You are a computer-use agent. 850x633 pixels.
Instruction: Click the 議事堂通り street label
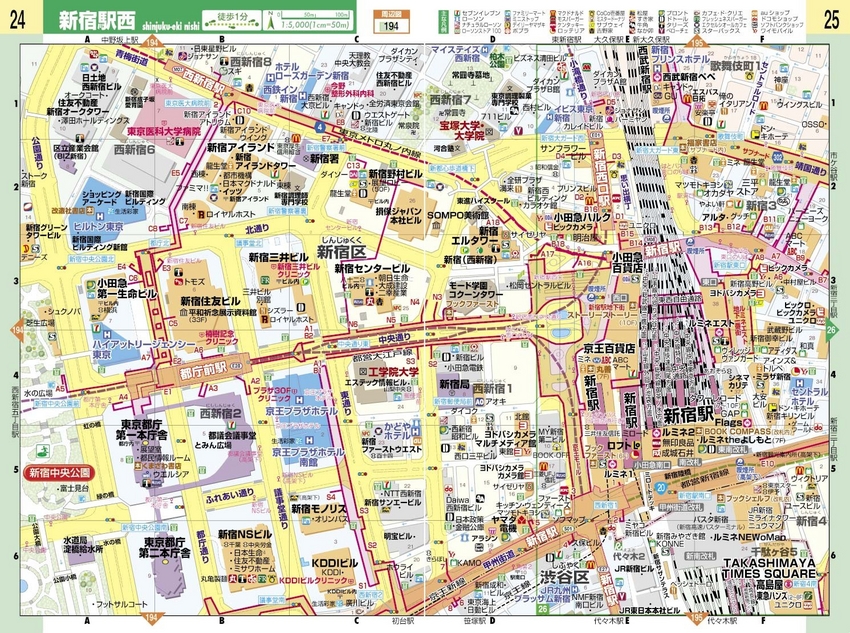pos(282,508)
